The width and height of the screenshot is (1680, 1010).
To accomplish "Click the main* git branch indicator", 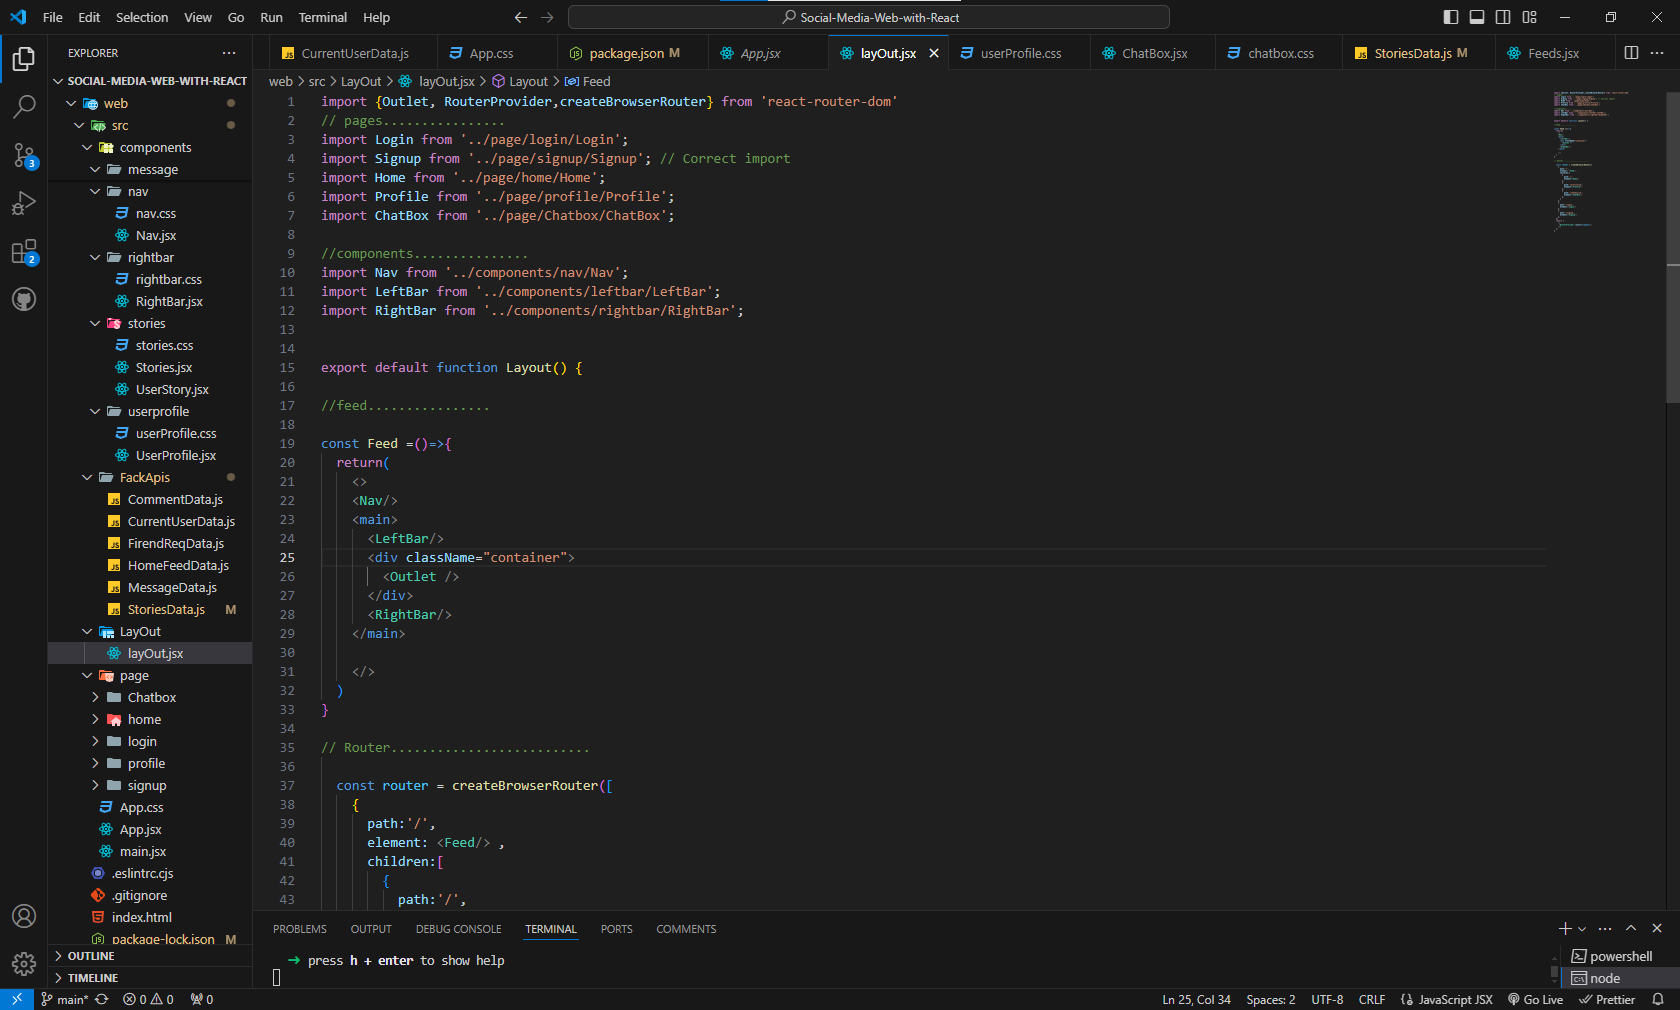I will pyautogui.click(x=65, y=999).
